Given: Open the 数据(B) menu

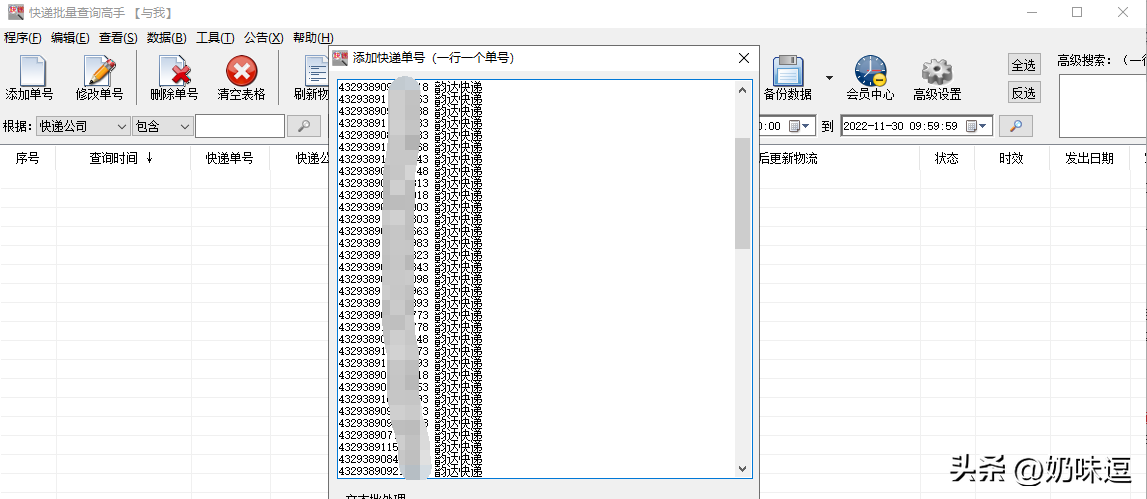Looking at the screenshot, I should click(166, 38).
